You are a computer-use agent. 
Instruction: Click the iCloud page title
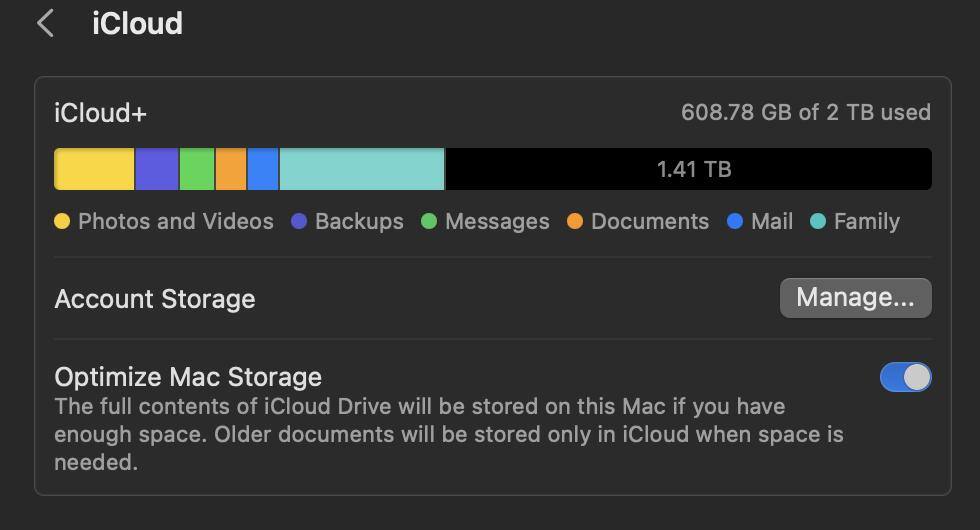tap(137, 24)
